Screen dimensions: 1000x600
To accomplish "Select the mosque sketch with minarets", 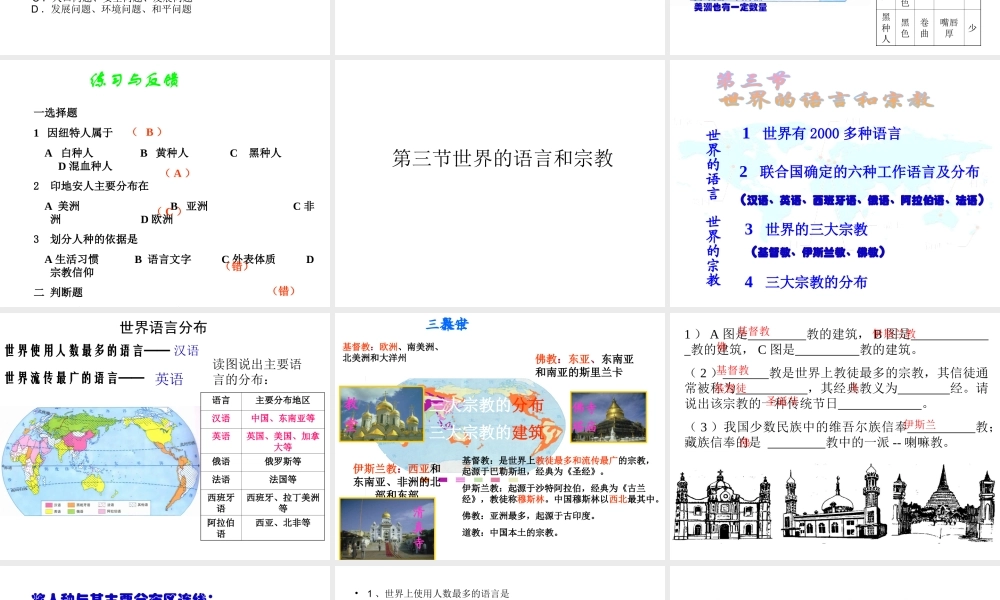I will pyautogui.click(x=835, y=503).
